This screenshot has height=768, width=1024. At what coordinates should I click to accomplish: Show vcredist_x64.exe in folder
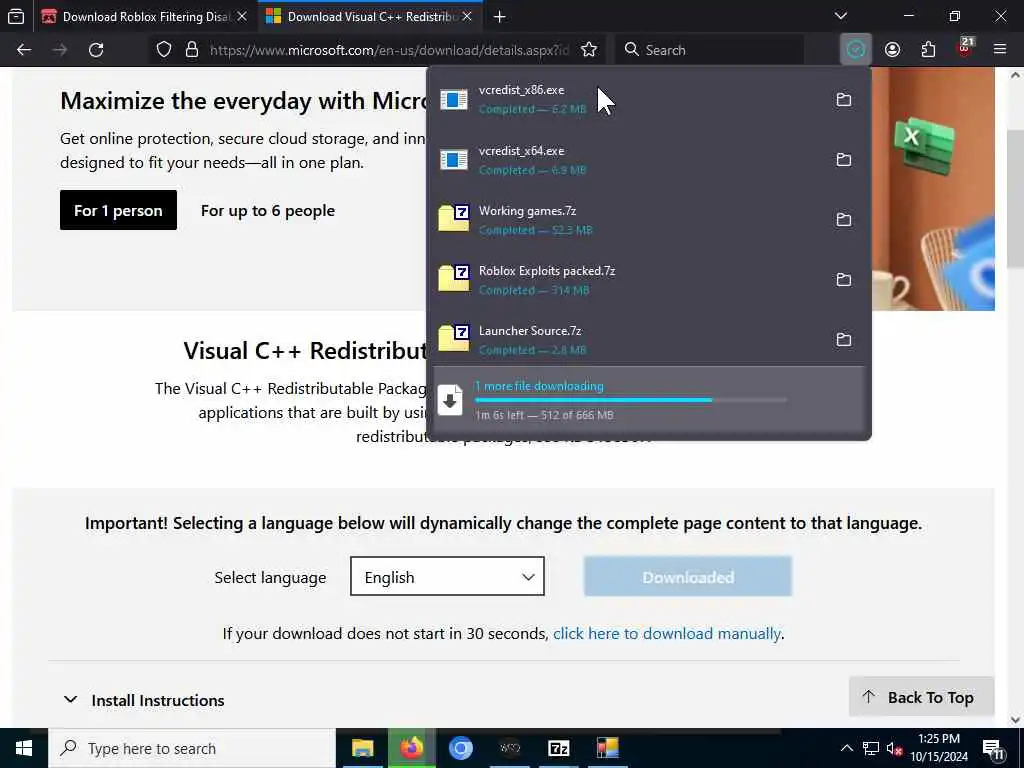coord(844,159)
